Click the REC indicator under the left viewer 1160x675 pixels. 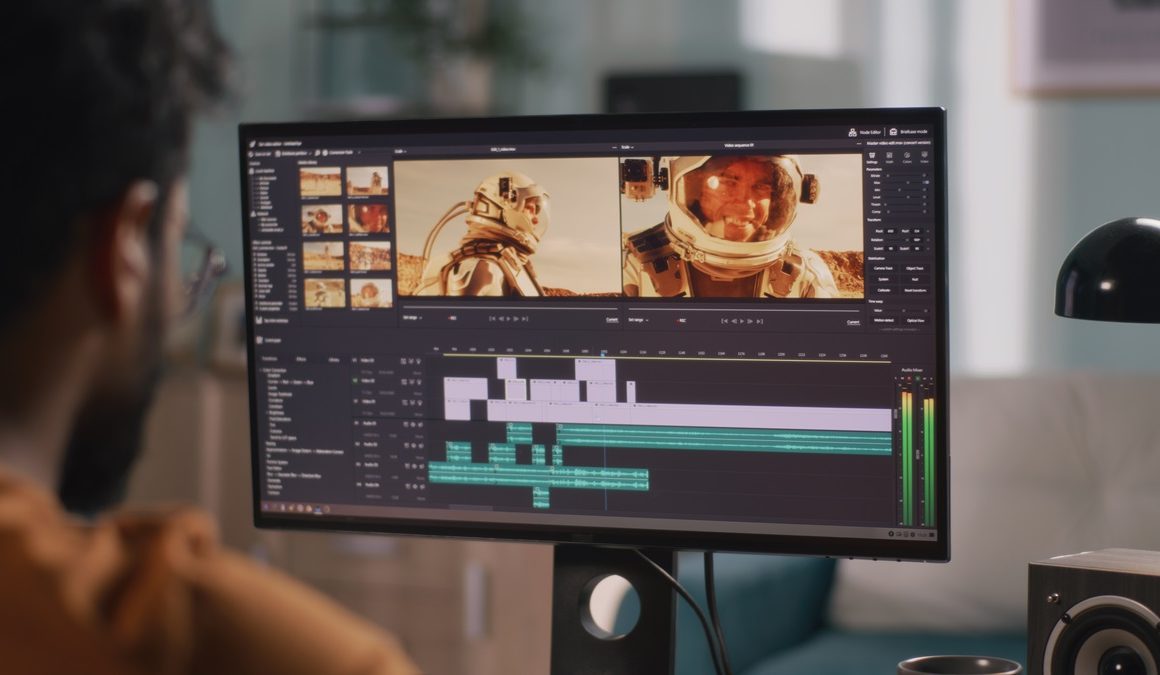point(452,319)
